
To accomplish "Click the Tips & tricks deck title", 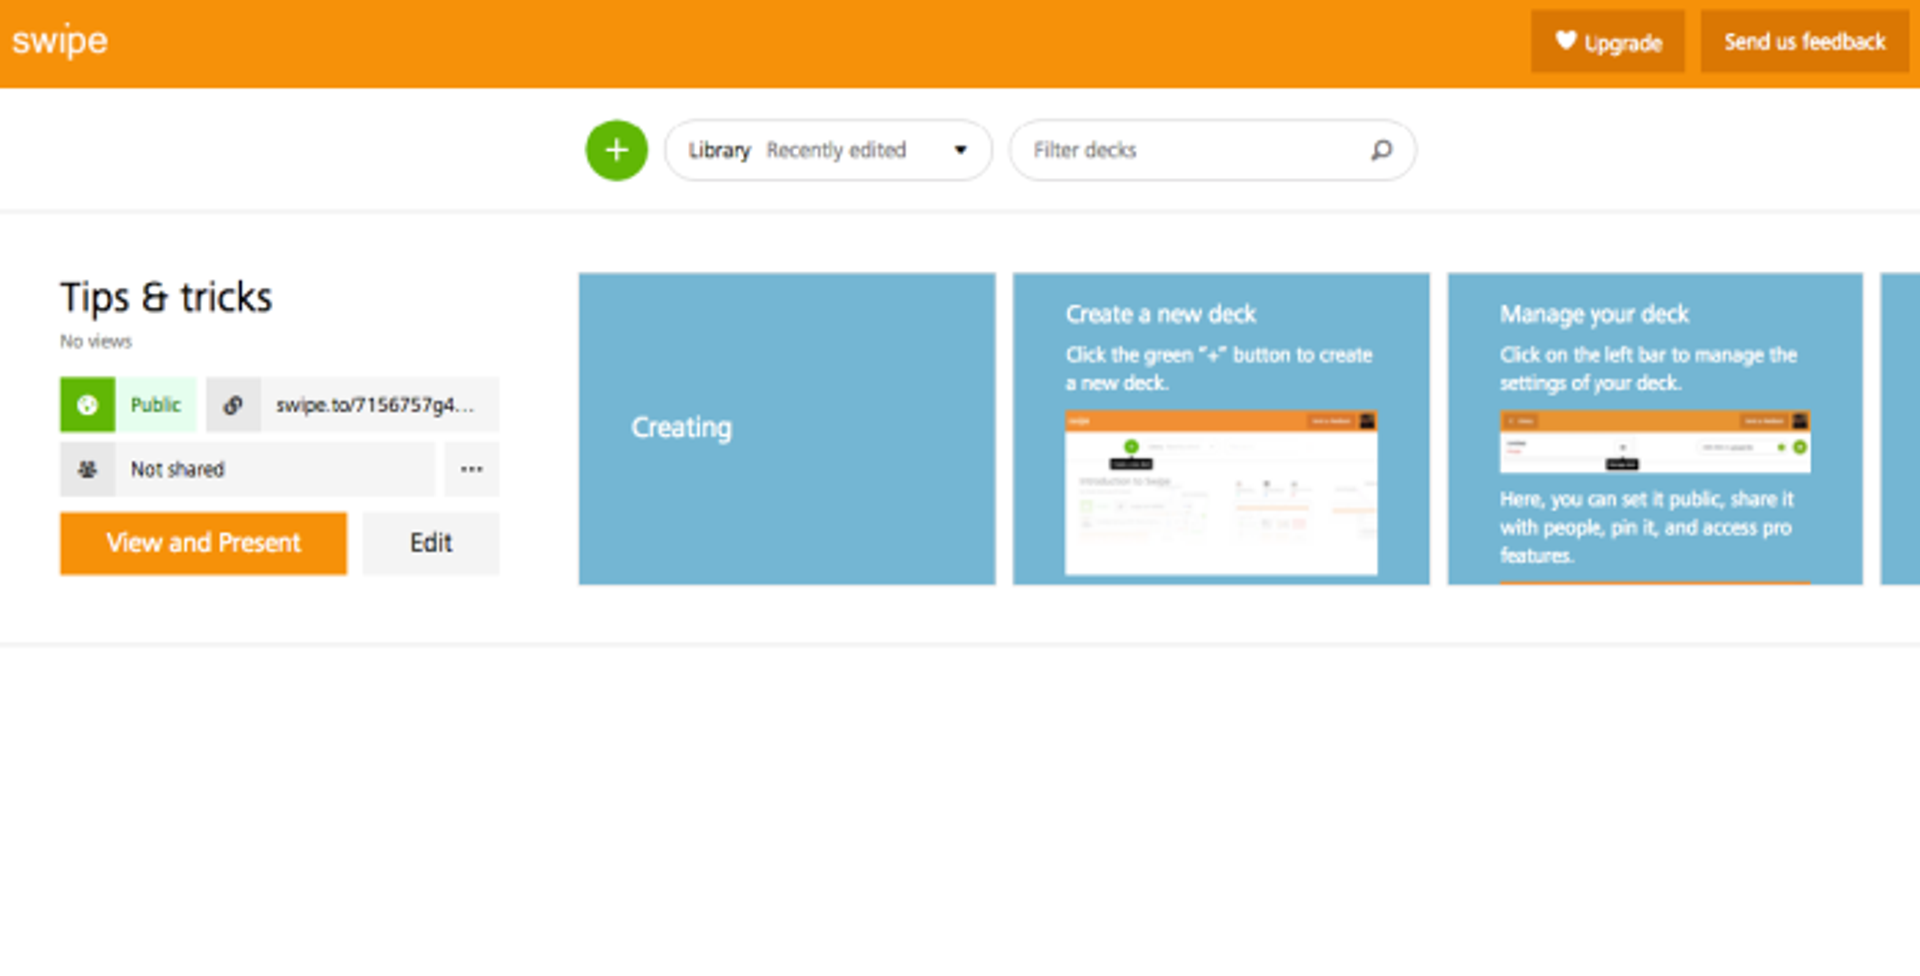I will point(166,297).
